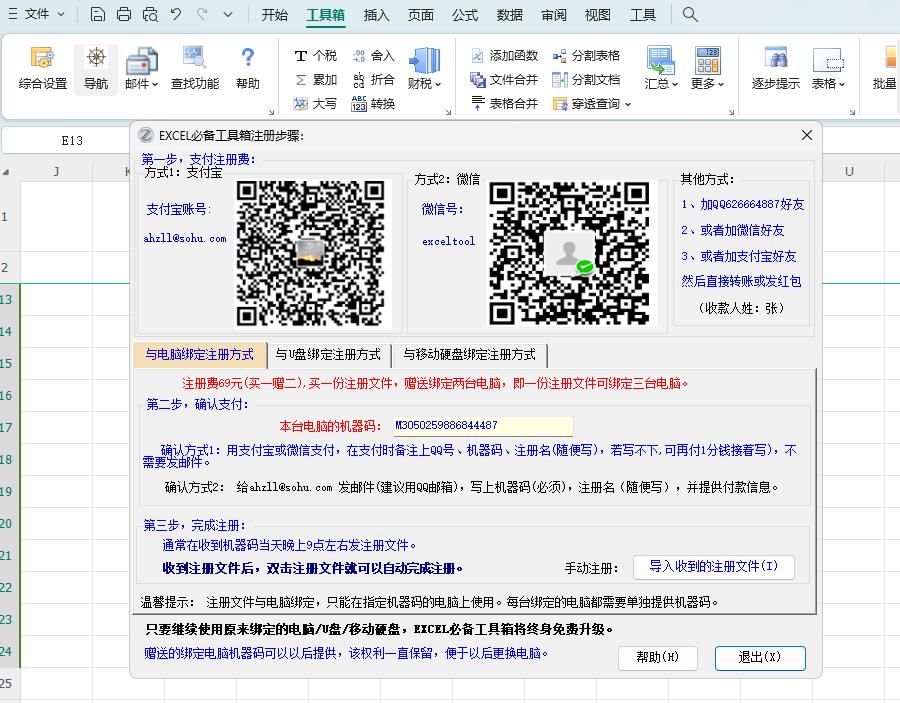Click the ahzll@sohu.com Alipay account text
The width and height of the screenshot is (900, 703).
(185, 238)
